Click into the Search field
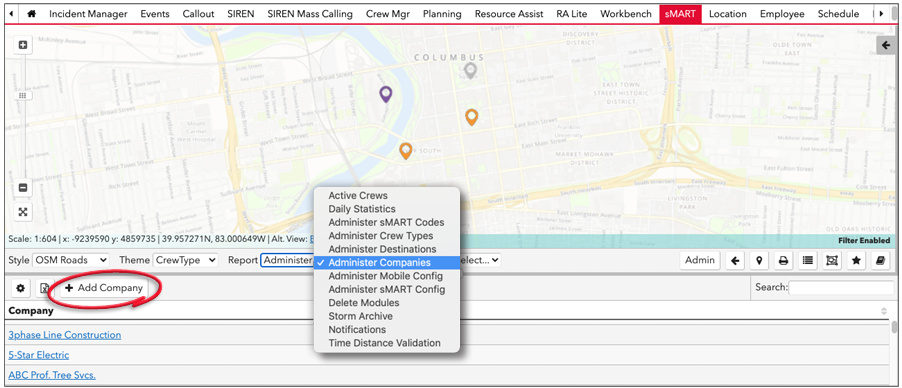The image size is (902, 388). click(841, 288)
